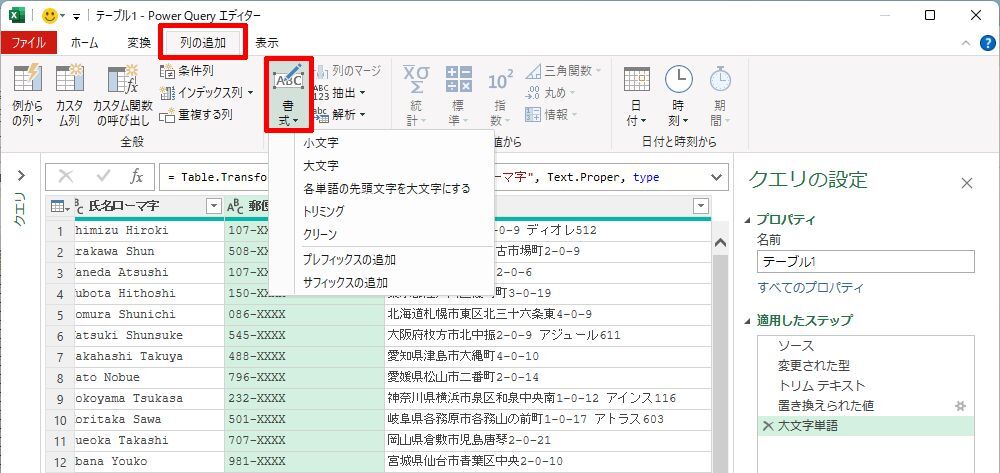Open 氏名ローマ字 column filter dropdown

[213, 206]
